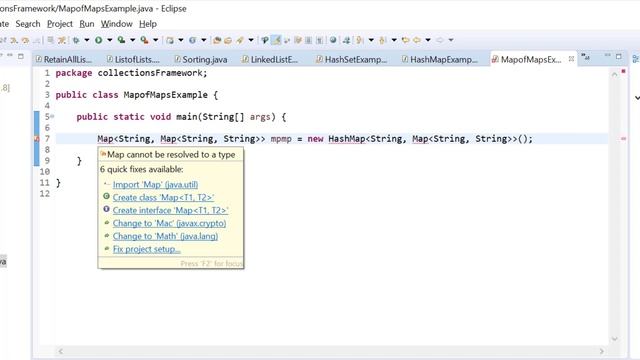
Task: Click the red error mark in overview ruler
Action: [623, 139]
